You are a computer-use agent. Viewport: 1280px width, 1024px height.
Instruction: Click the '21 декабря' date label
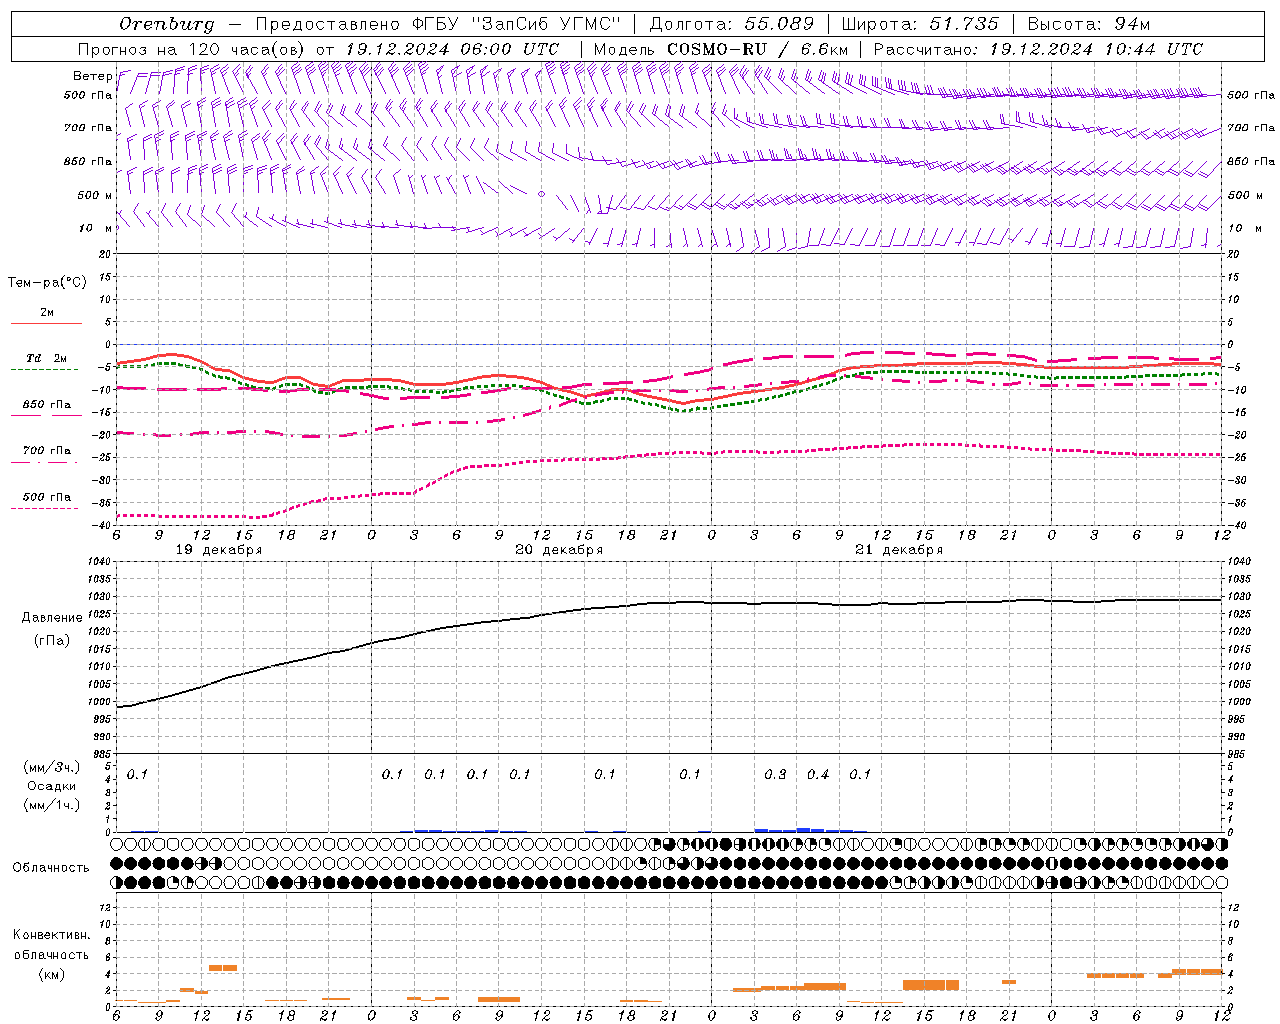tap(899, 550)
